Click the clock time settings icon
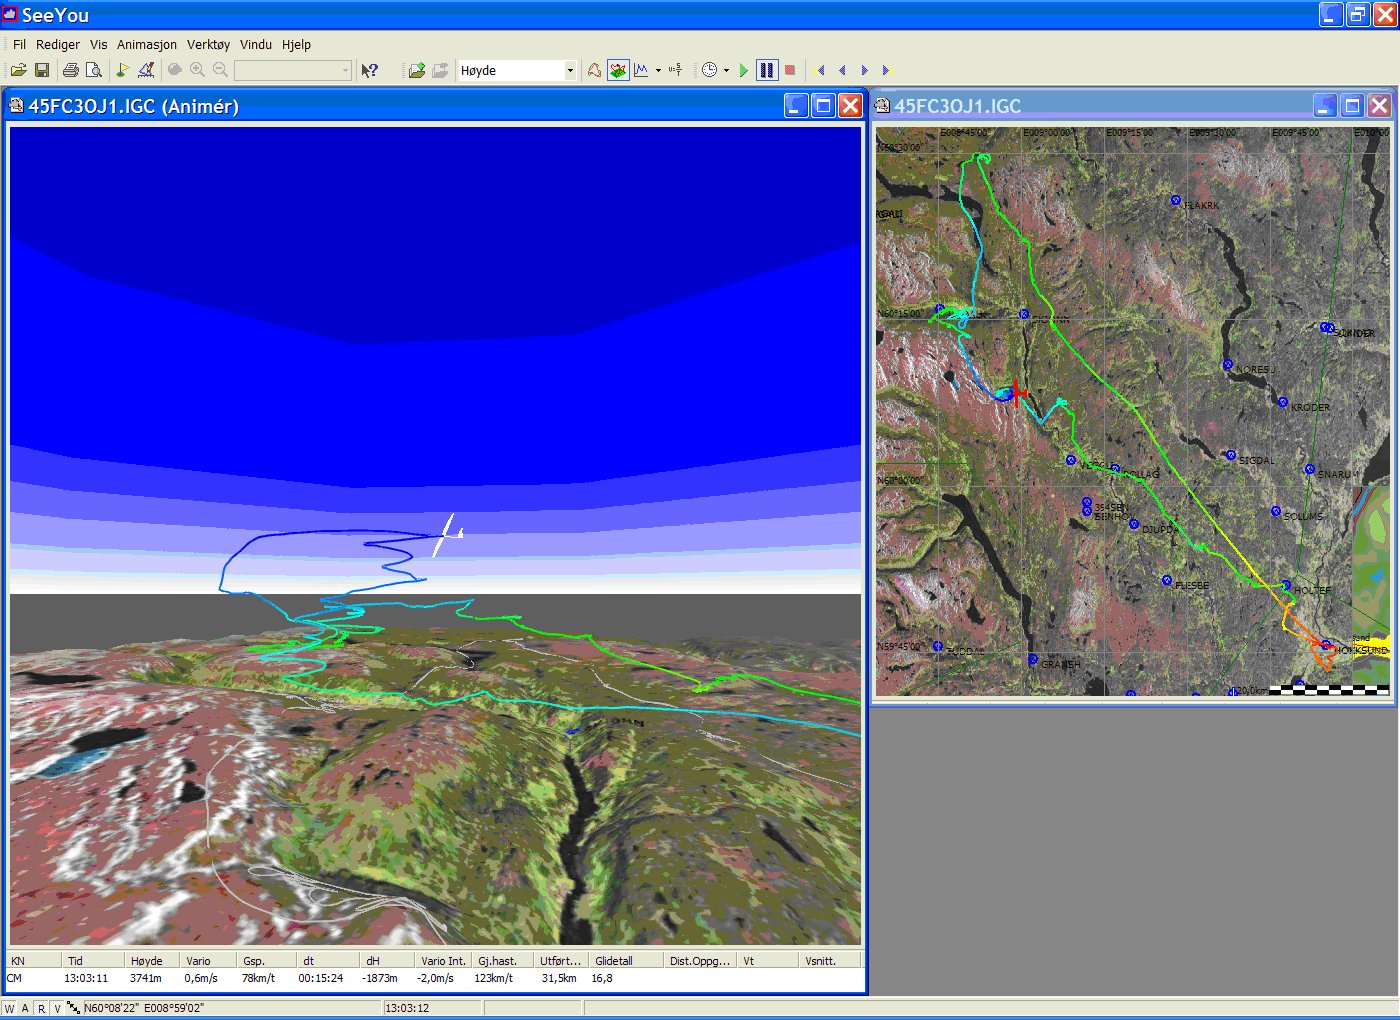The height and width of the screenshot is (1020, 1400). click(709, 70)
